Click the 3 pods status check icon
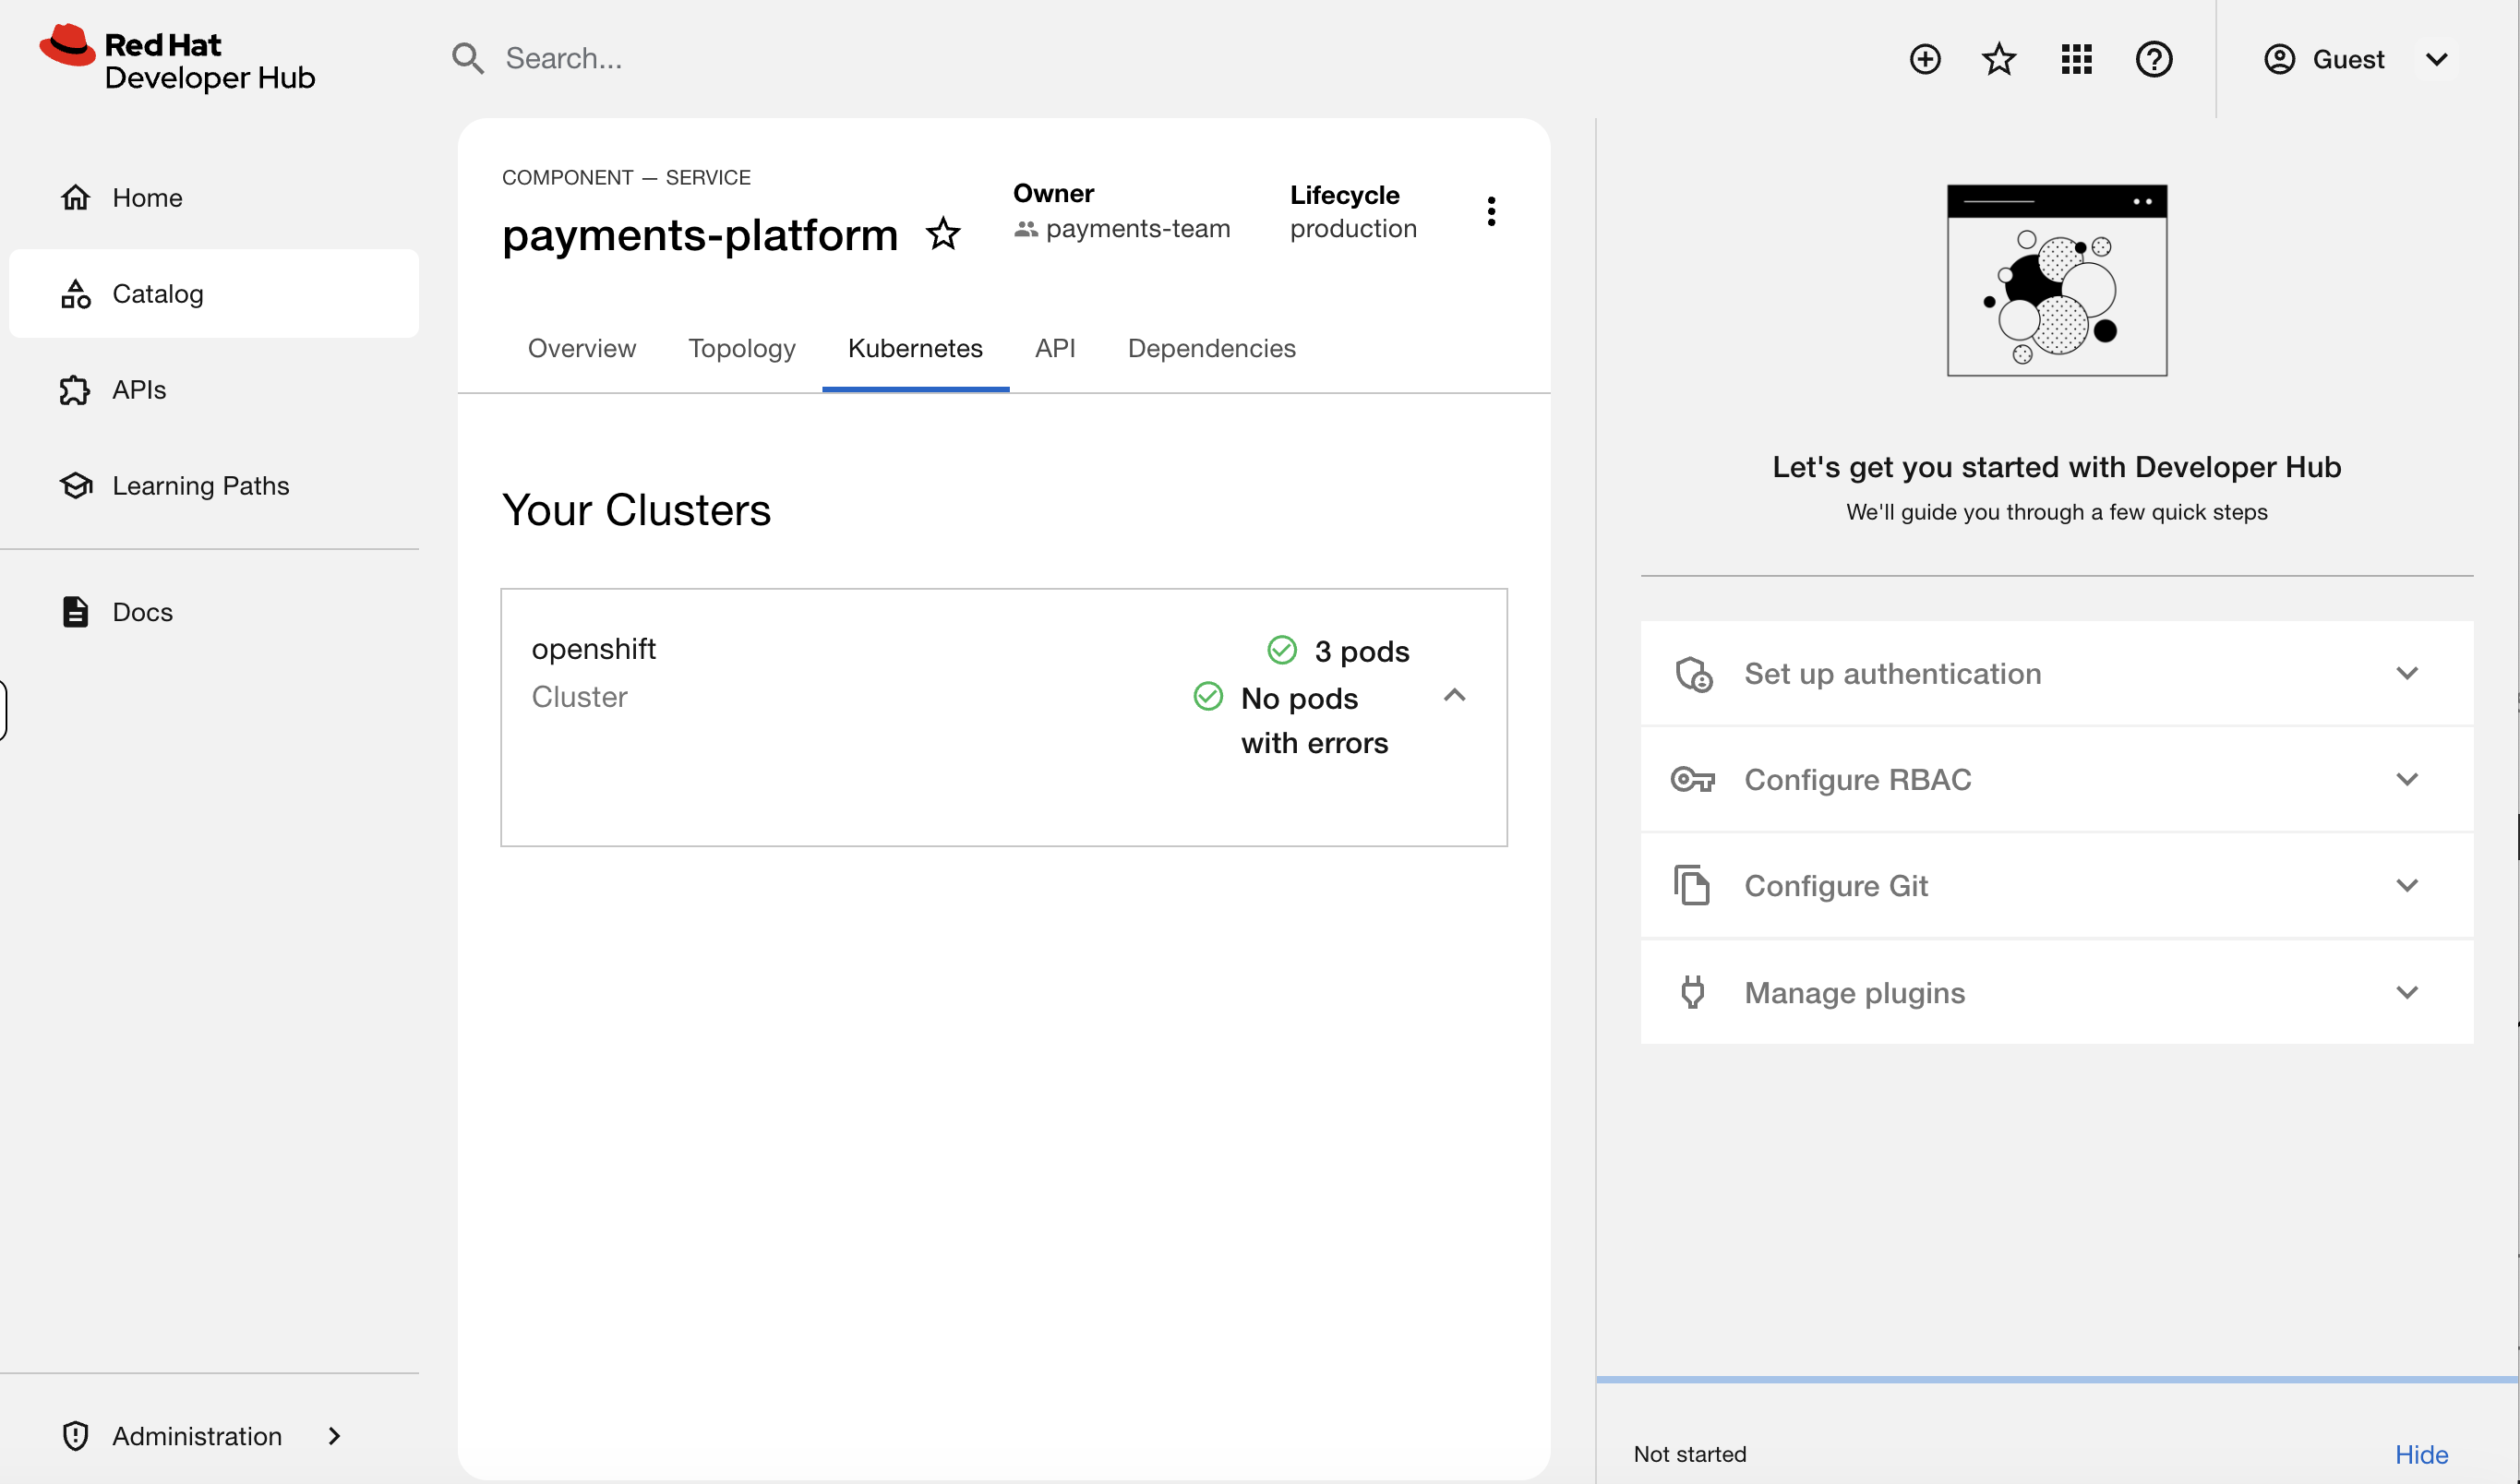Image resolution: width=2520 pixels, height=1484 pixels. pyautogui.click(x=1281, y=650)
